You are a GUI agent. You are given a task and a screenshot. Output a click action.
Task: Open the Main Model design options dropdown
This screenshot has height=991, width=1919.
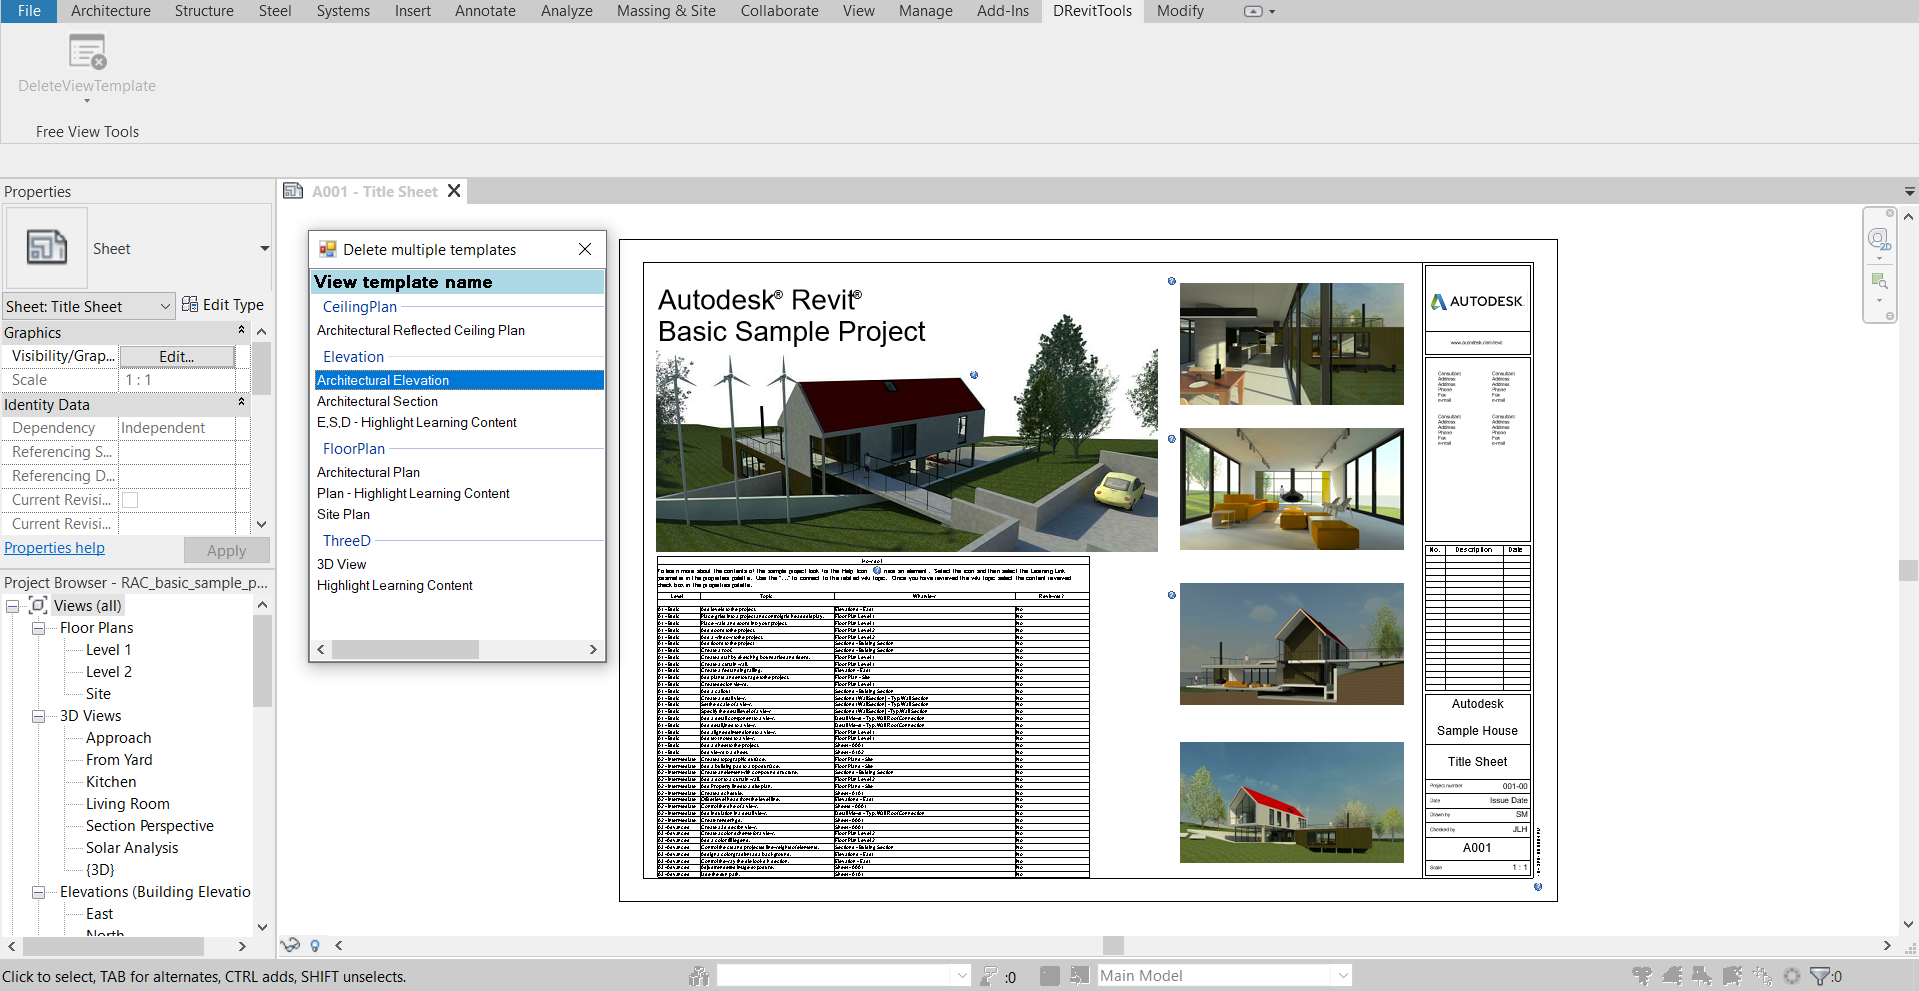[1343, 976]
